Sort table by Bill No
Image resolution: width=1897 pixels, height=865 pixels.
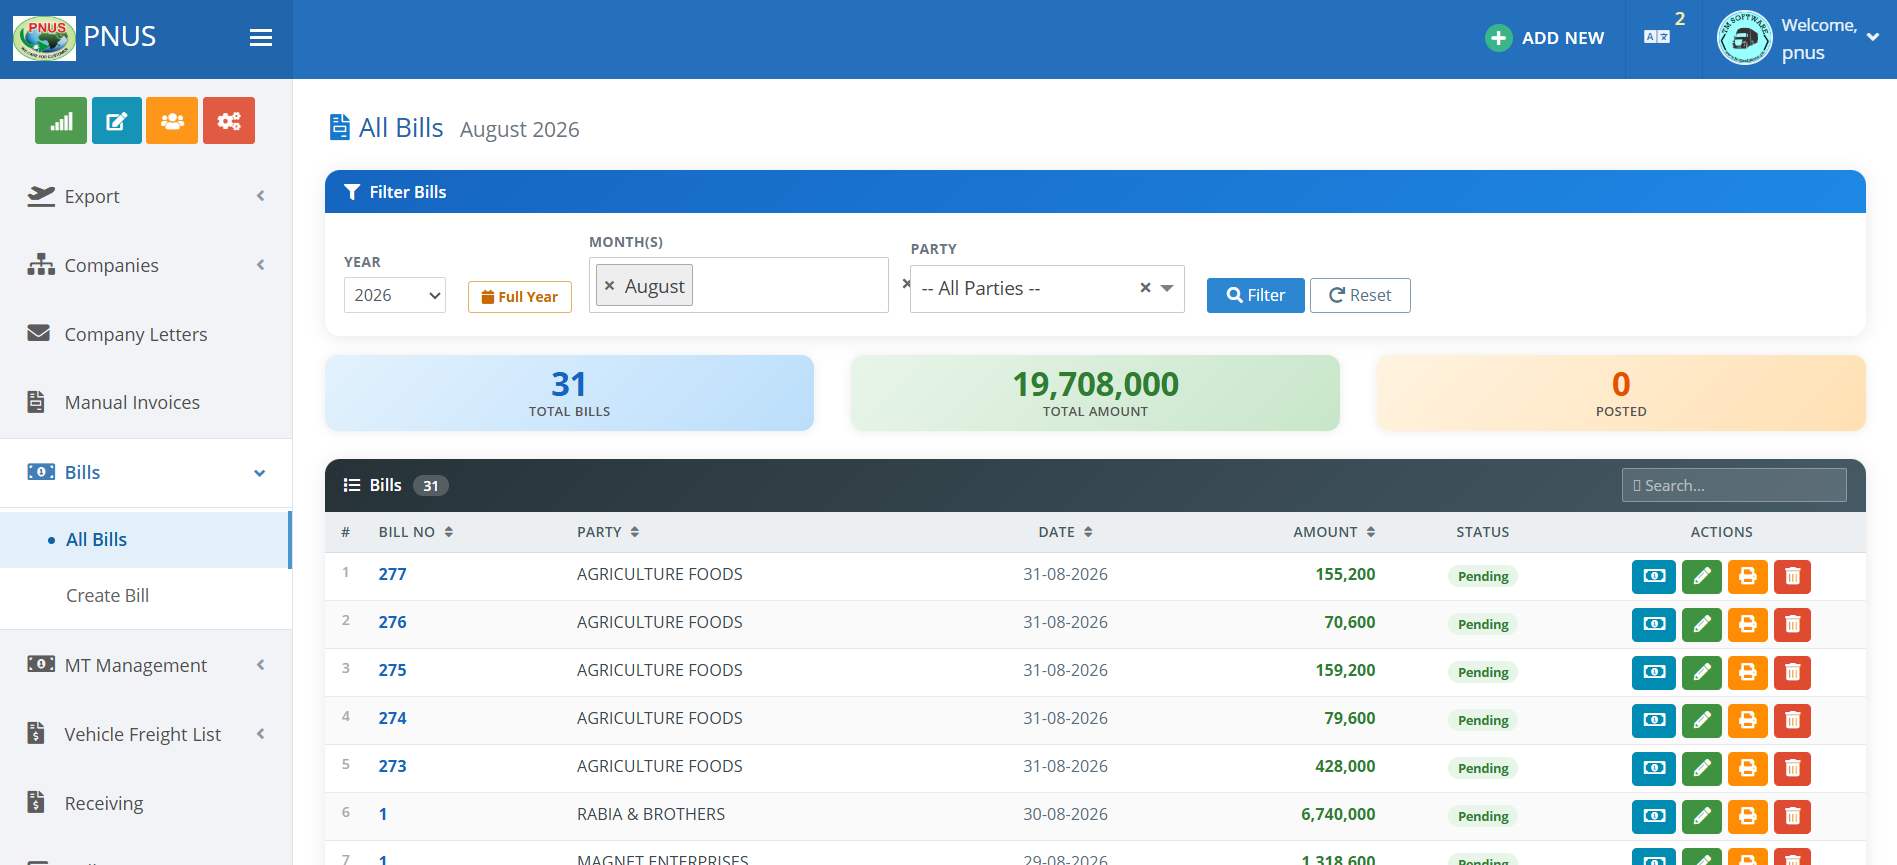(x=416, y=532)
